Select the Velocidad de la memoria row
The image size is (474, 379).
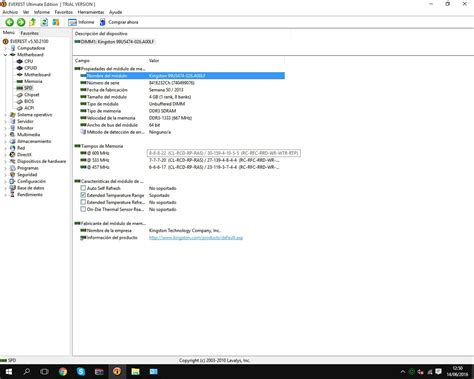point(182,118)
